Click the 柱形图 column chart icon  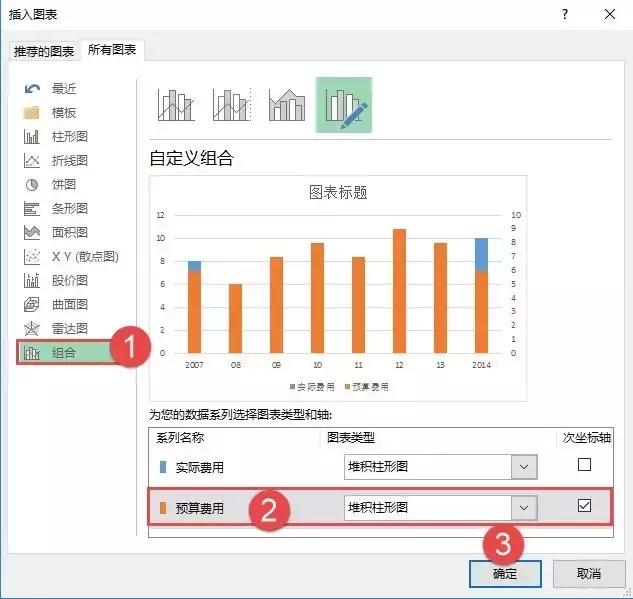tap(31, 136)
